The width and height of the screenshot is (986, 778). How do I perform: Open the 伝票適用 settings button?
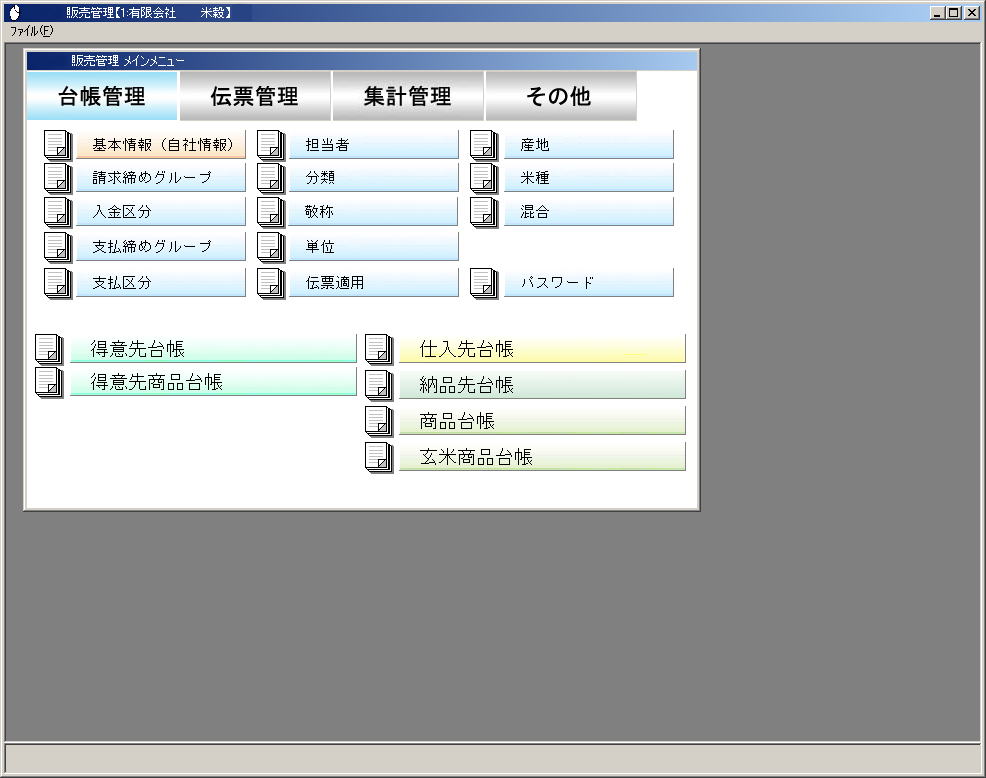coord(373,283)
